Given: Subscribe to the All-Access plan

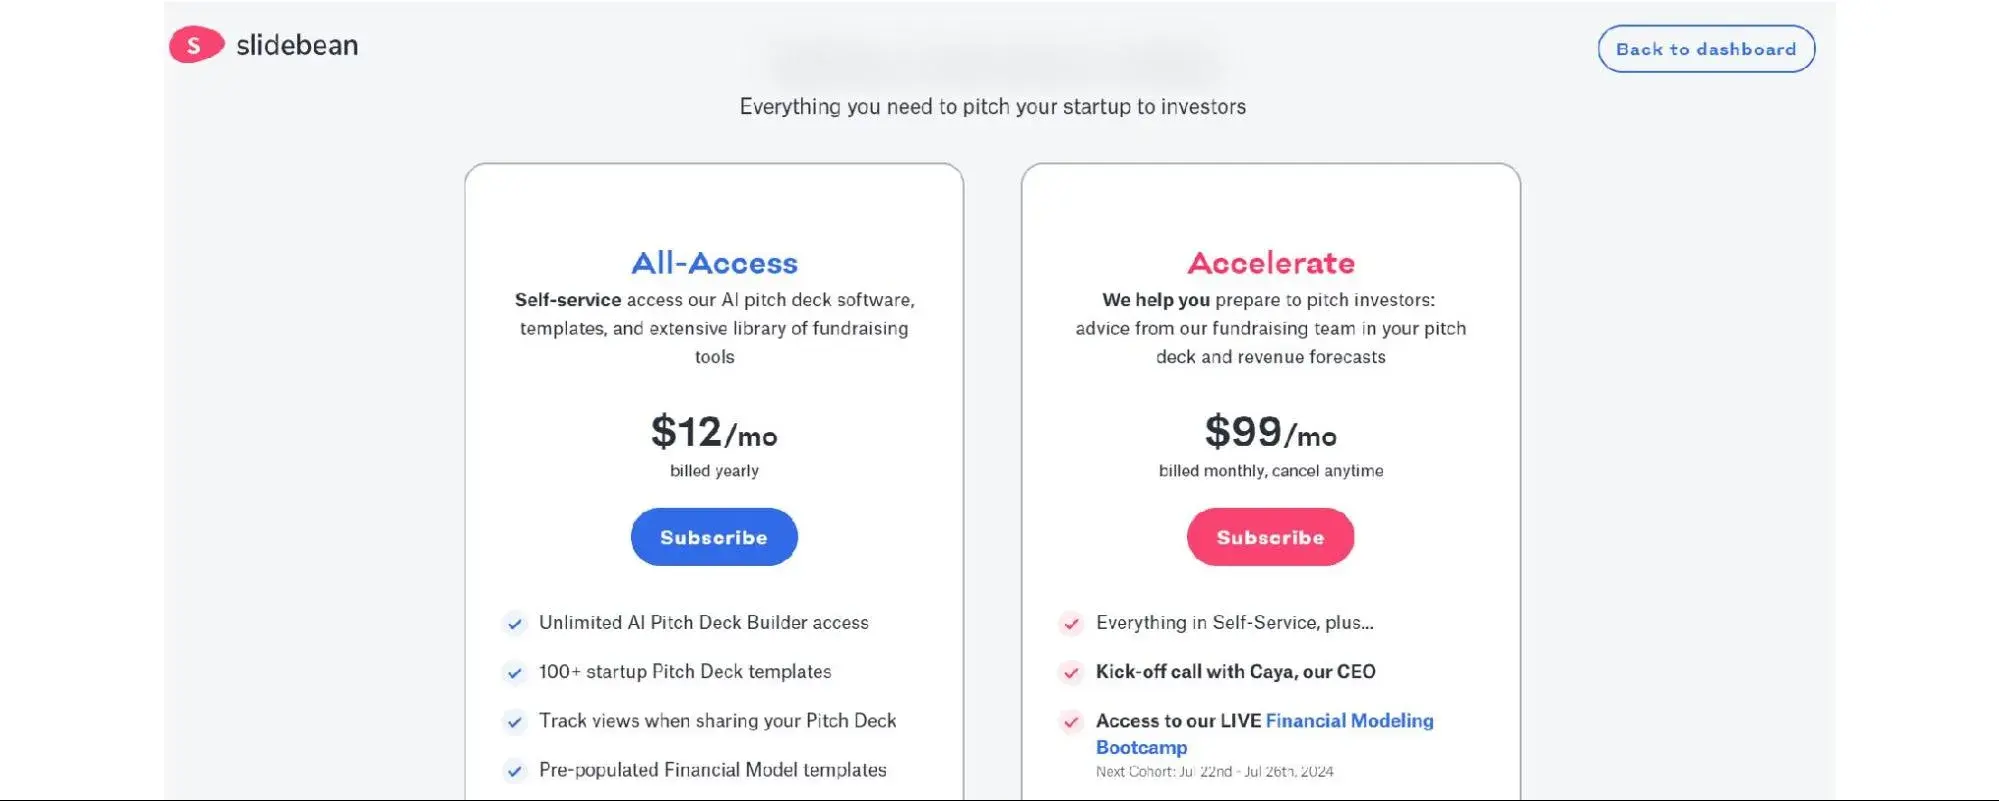Looking at the screenshot, I should coord(714,537).
